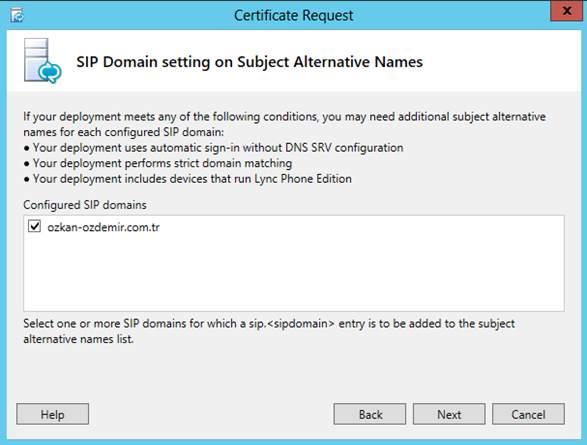587x445 pixels.
Task: Click the alternative names list footer line
Action: click(78, 339)
